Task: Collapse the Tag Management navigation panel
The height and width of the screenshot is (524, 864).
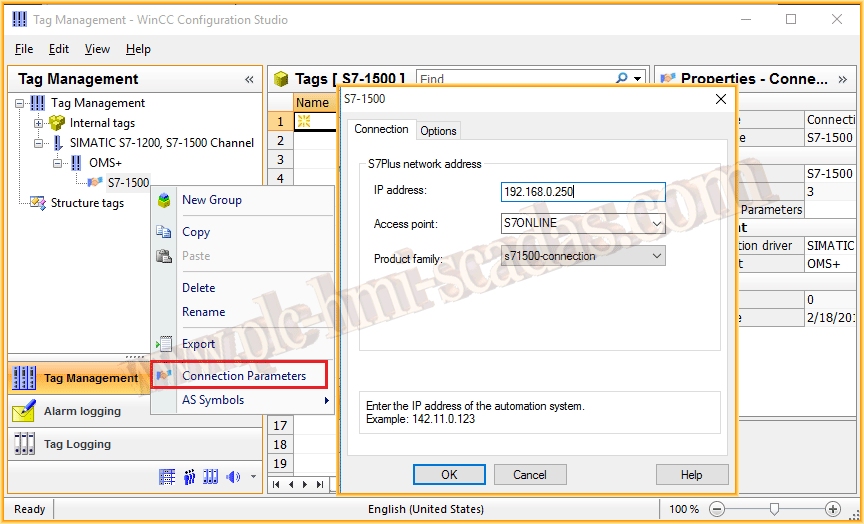Action: 249,79
